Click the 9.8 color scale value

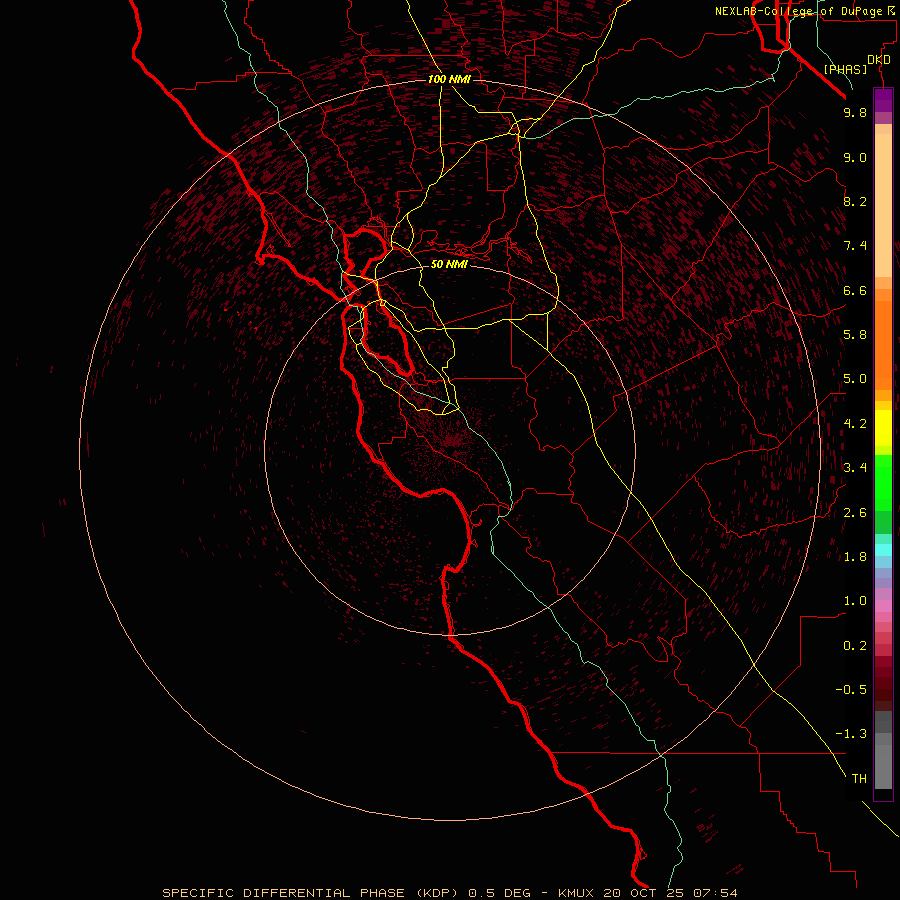click(855, 112)
